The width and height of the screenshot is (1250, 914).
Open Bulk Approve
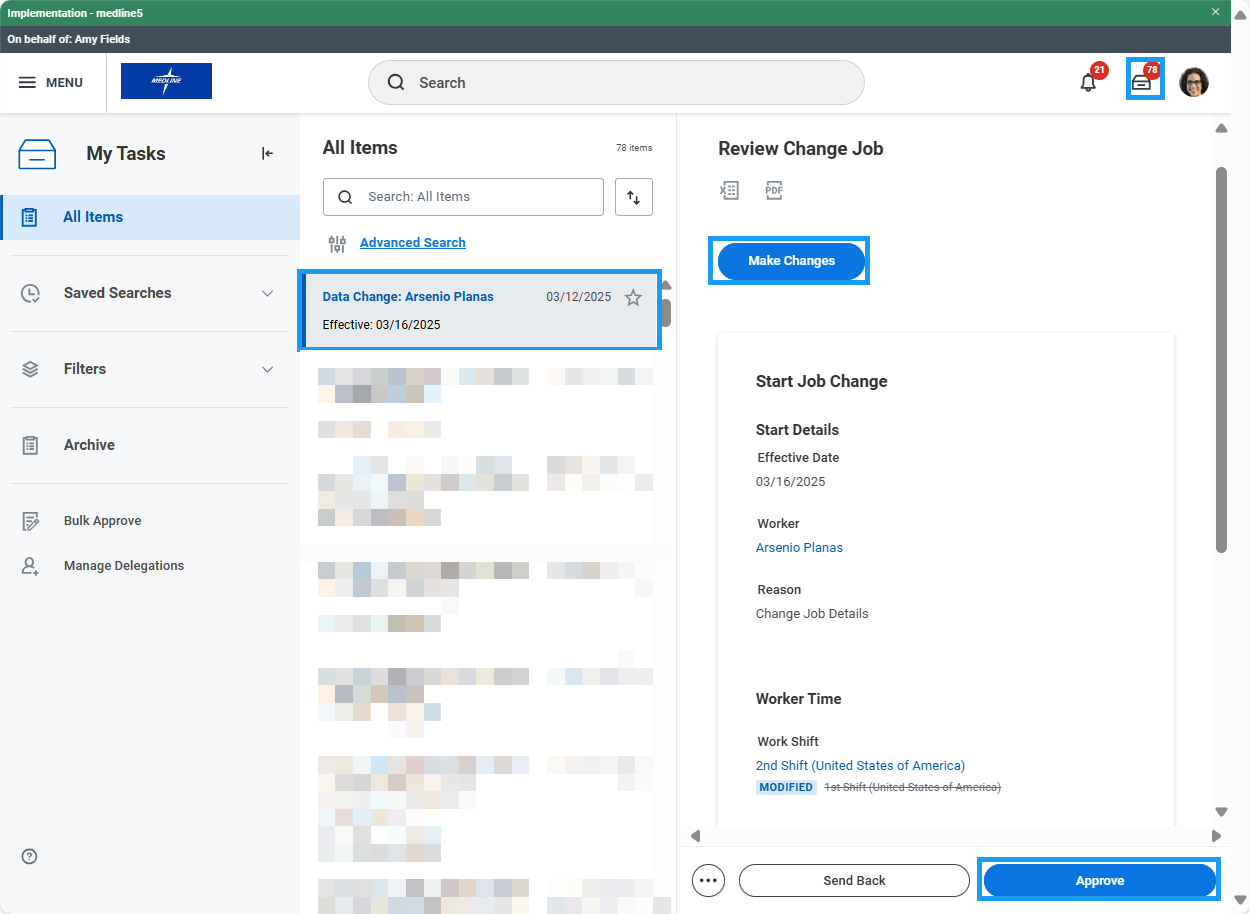point(102,521)
